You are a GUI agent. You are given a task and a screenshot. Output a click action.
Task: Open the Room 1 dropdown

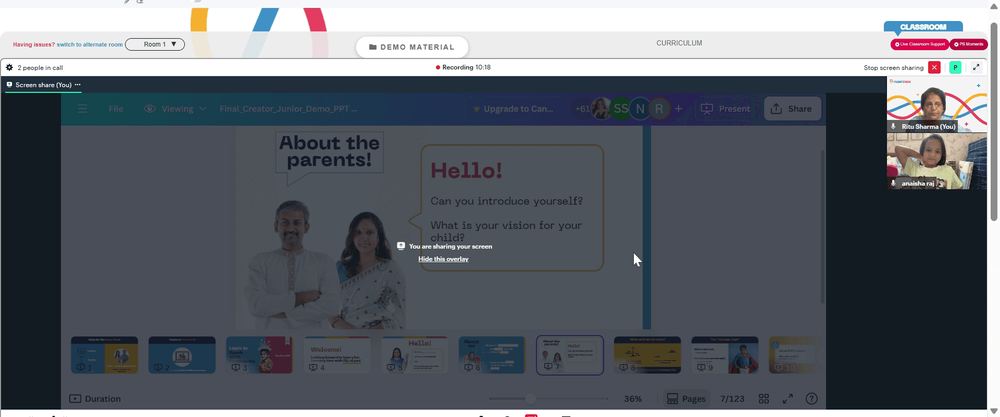click(155, 45)
